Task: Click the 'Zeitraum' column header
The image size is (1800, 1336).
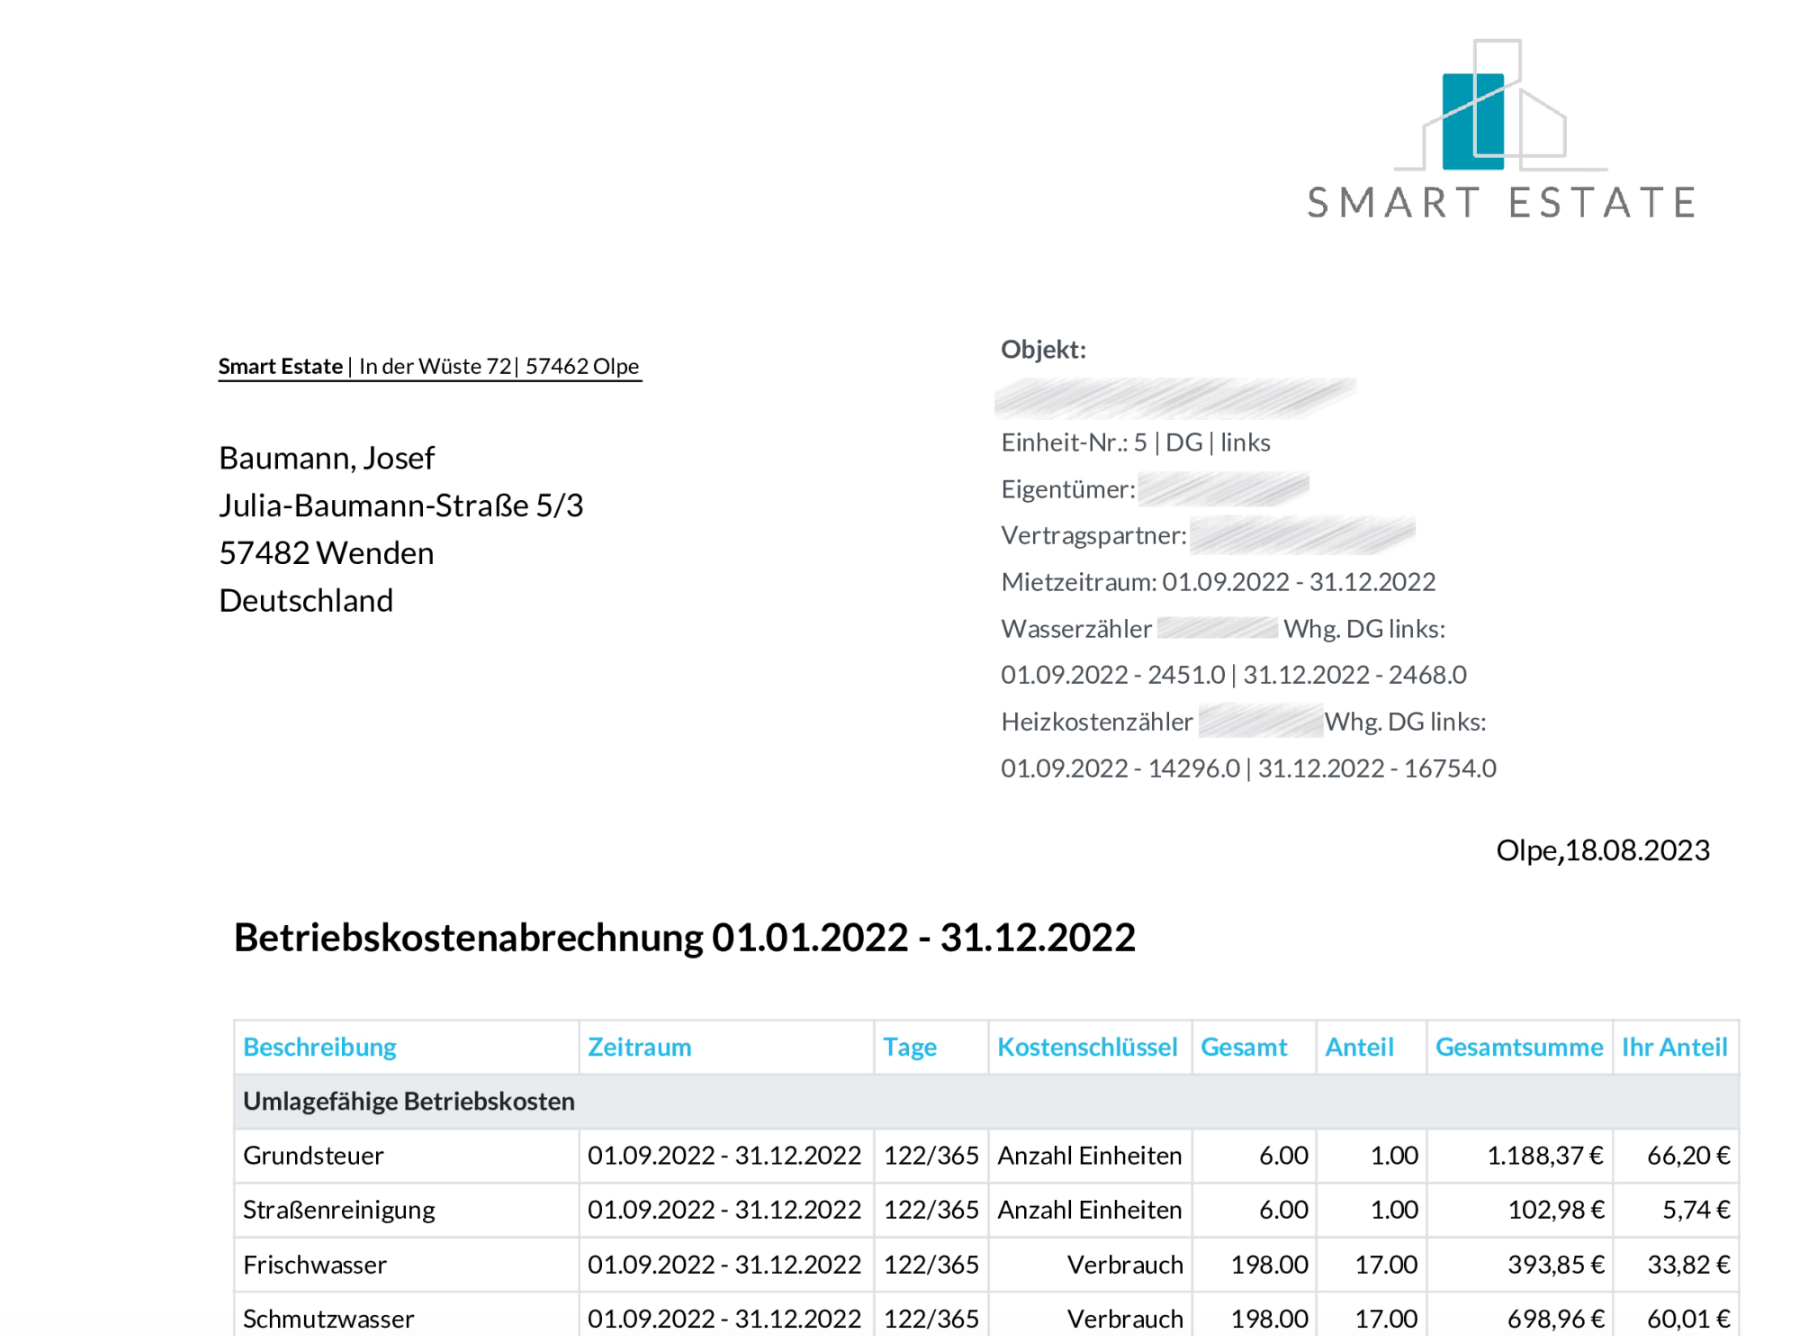Action: coord(640,1047)
